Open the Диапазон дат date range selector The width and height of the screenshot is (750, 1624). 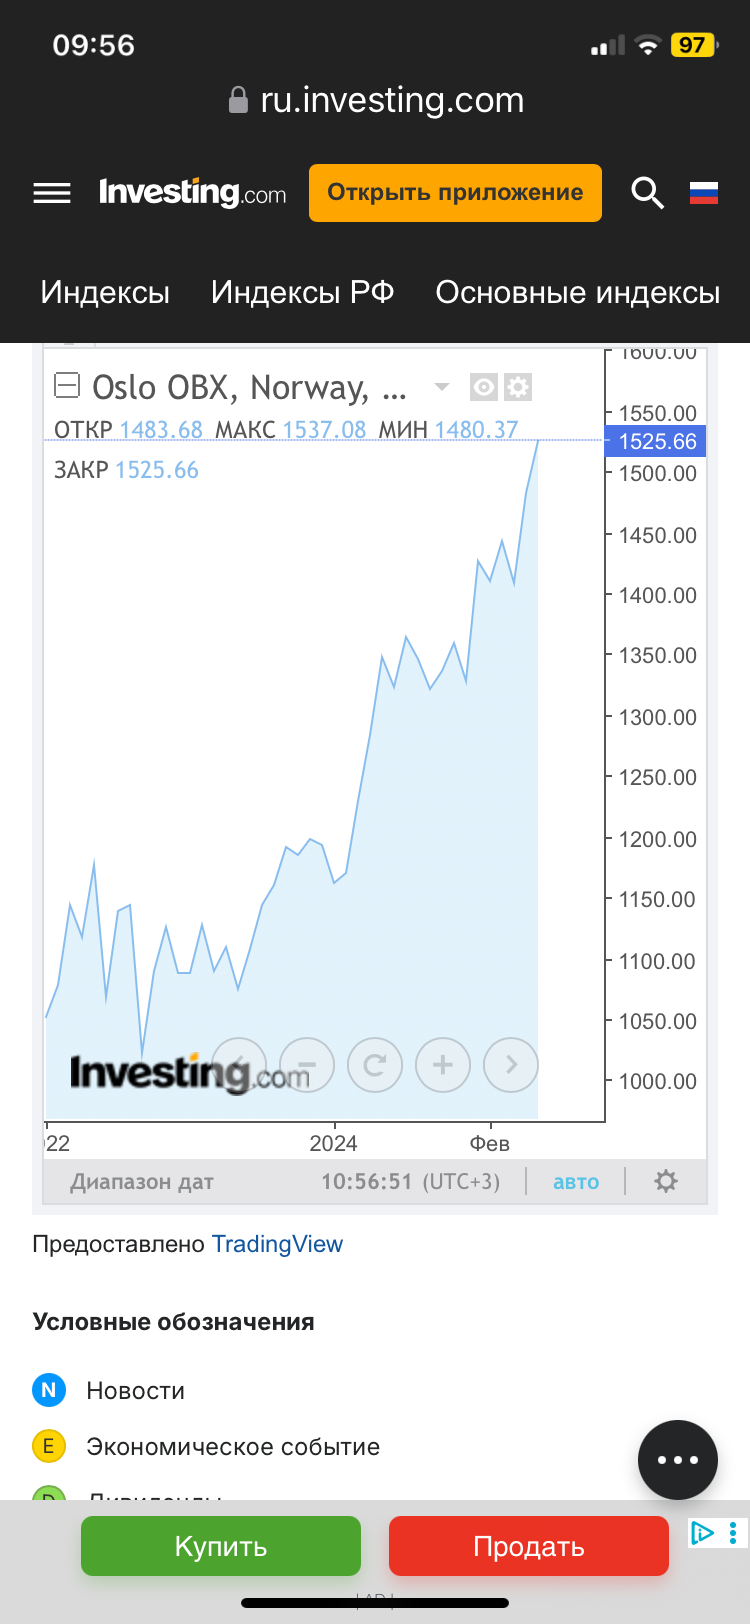tap(142, 1182)
